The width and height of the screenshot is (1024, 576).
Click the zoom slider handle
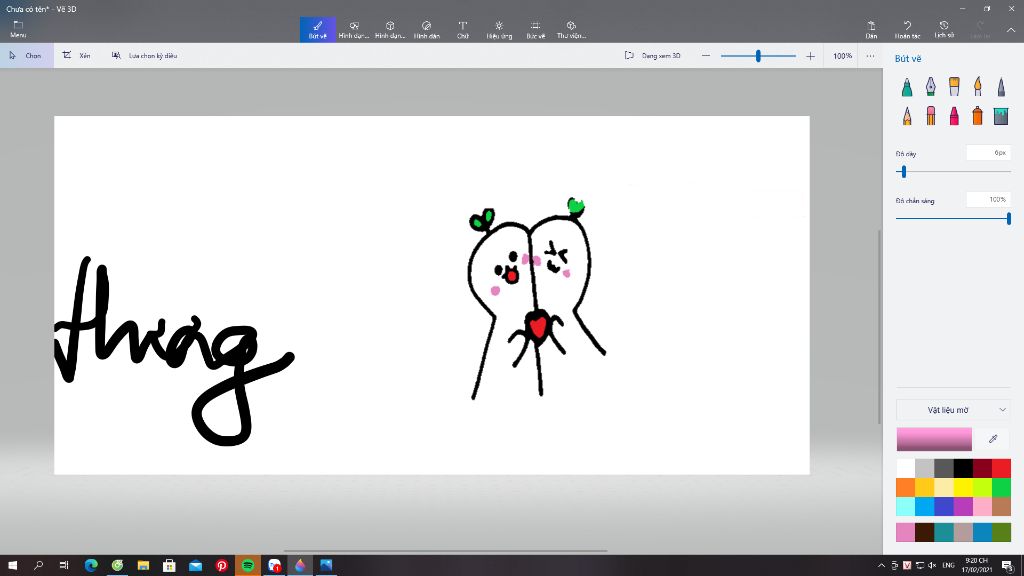[x=758, y=56]
